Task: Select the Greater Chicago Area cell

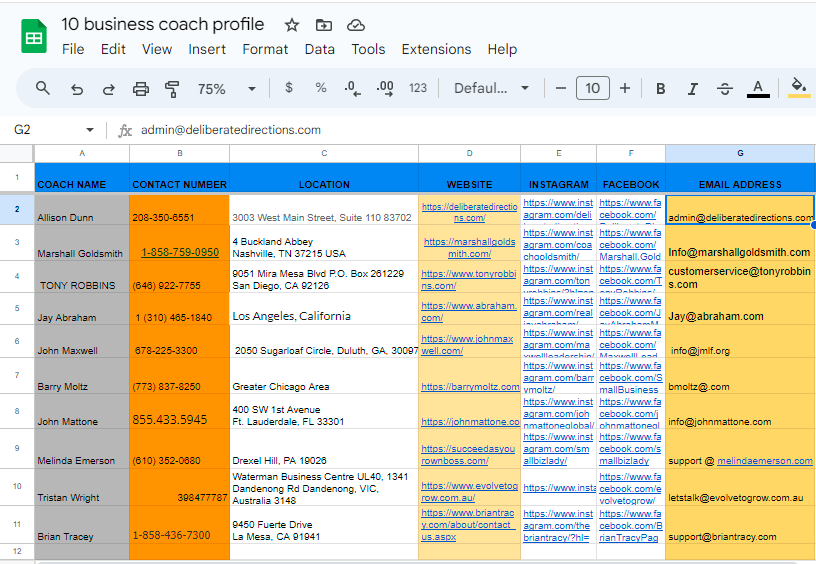Action: [324, 376]
